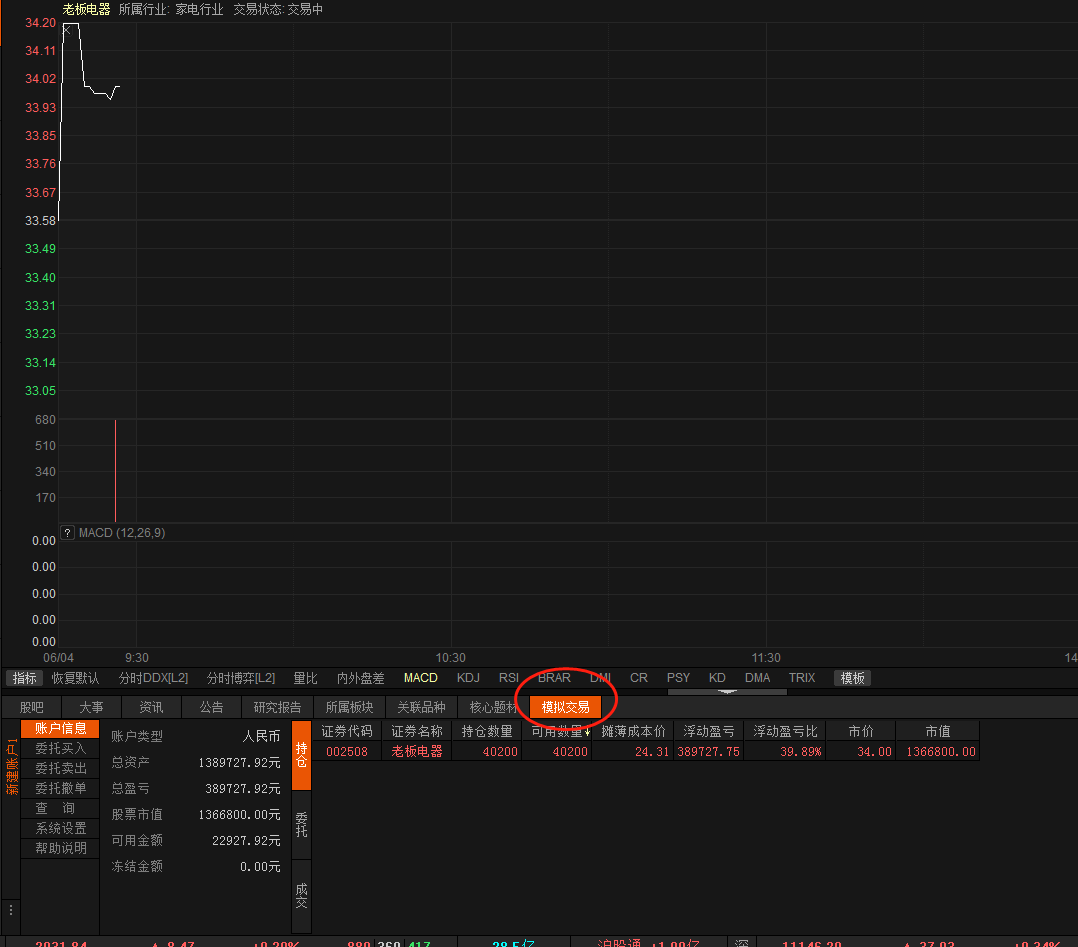Select the TRIX indicator
The width and height of the screenshot is (1078, 947).
[802, 678]
